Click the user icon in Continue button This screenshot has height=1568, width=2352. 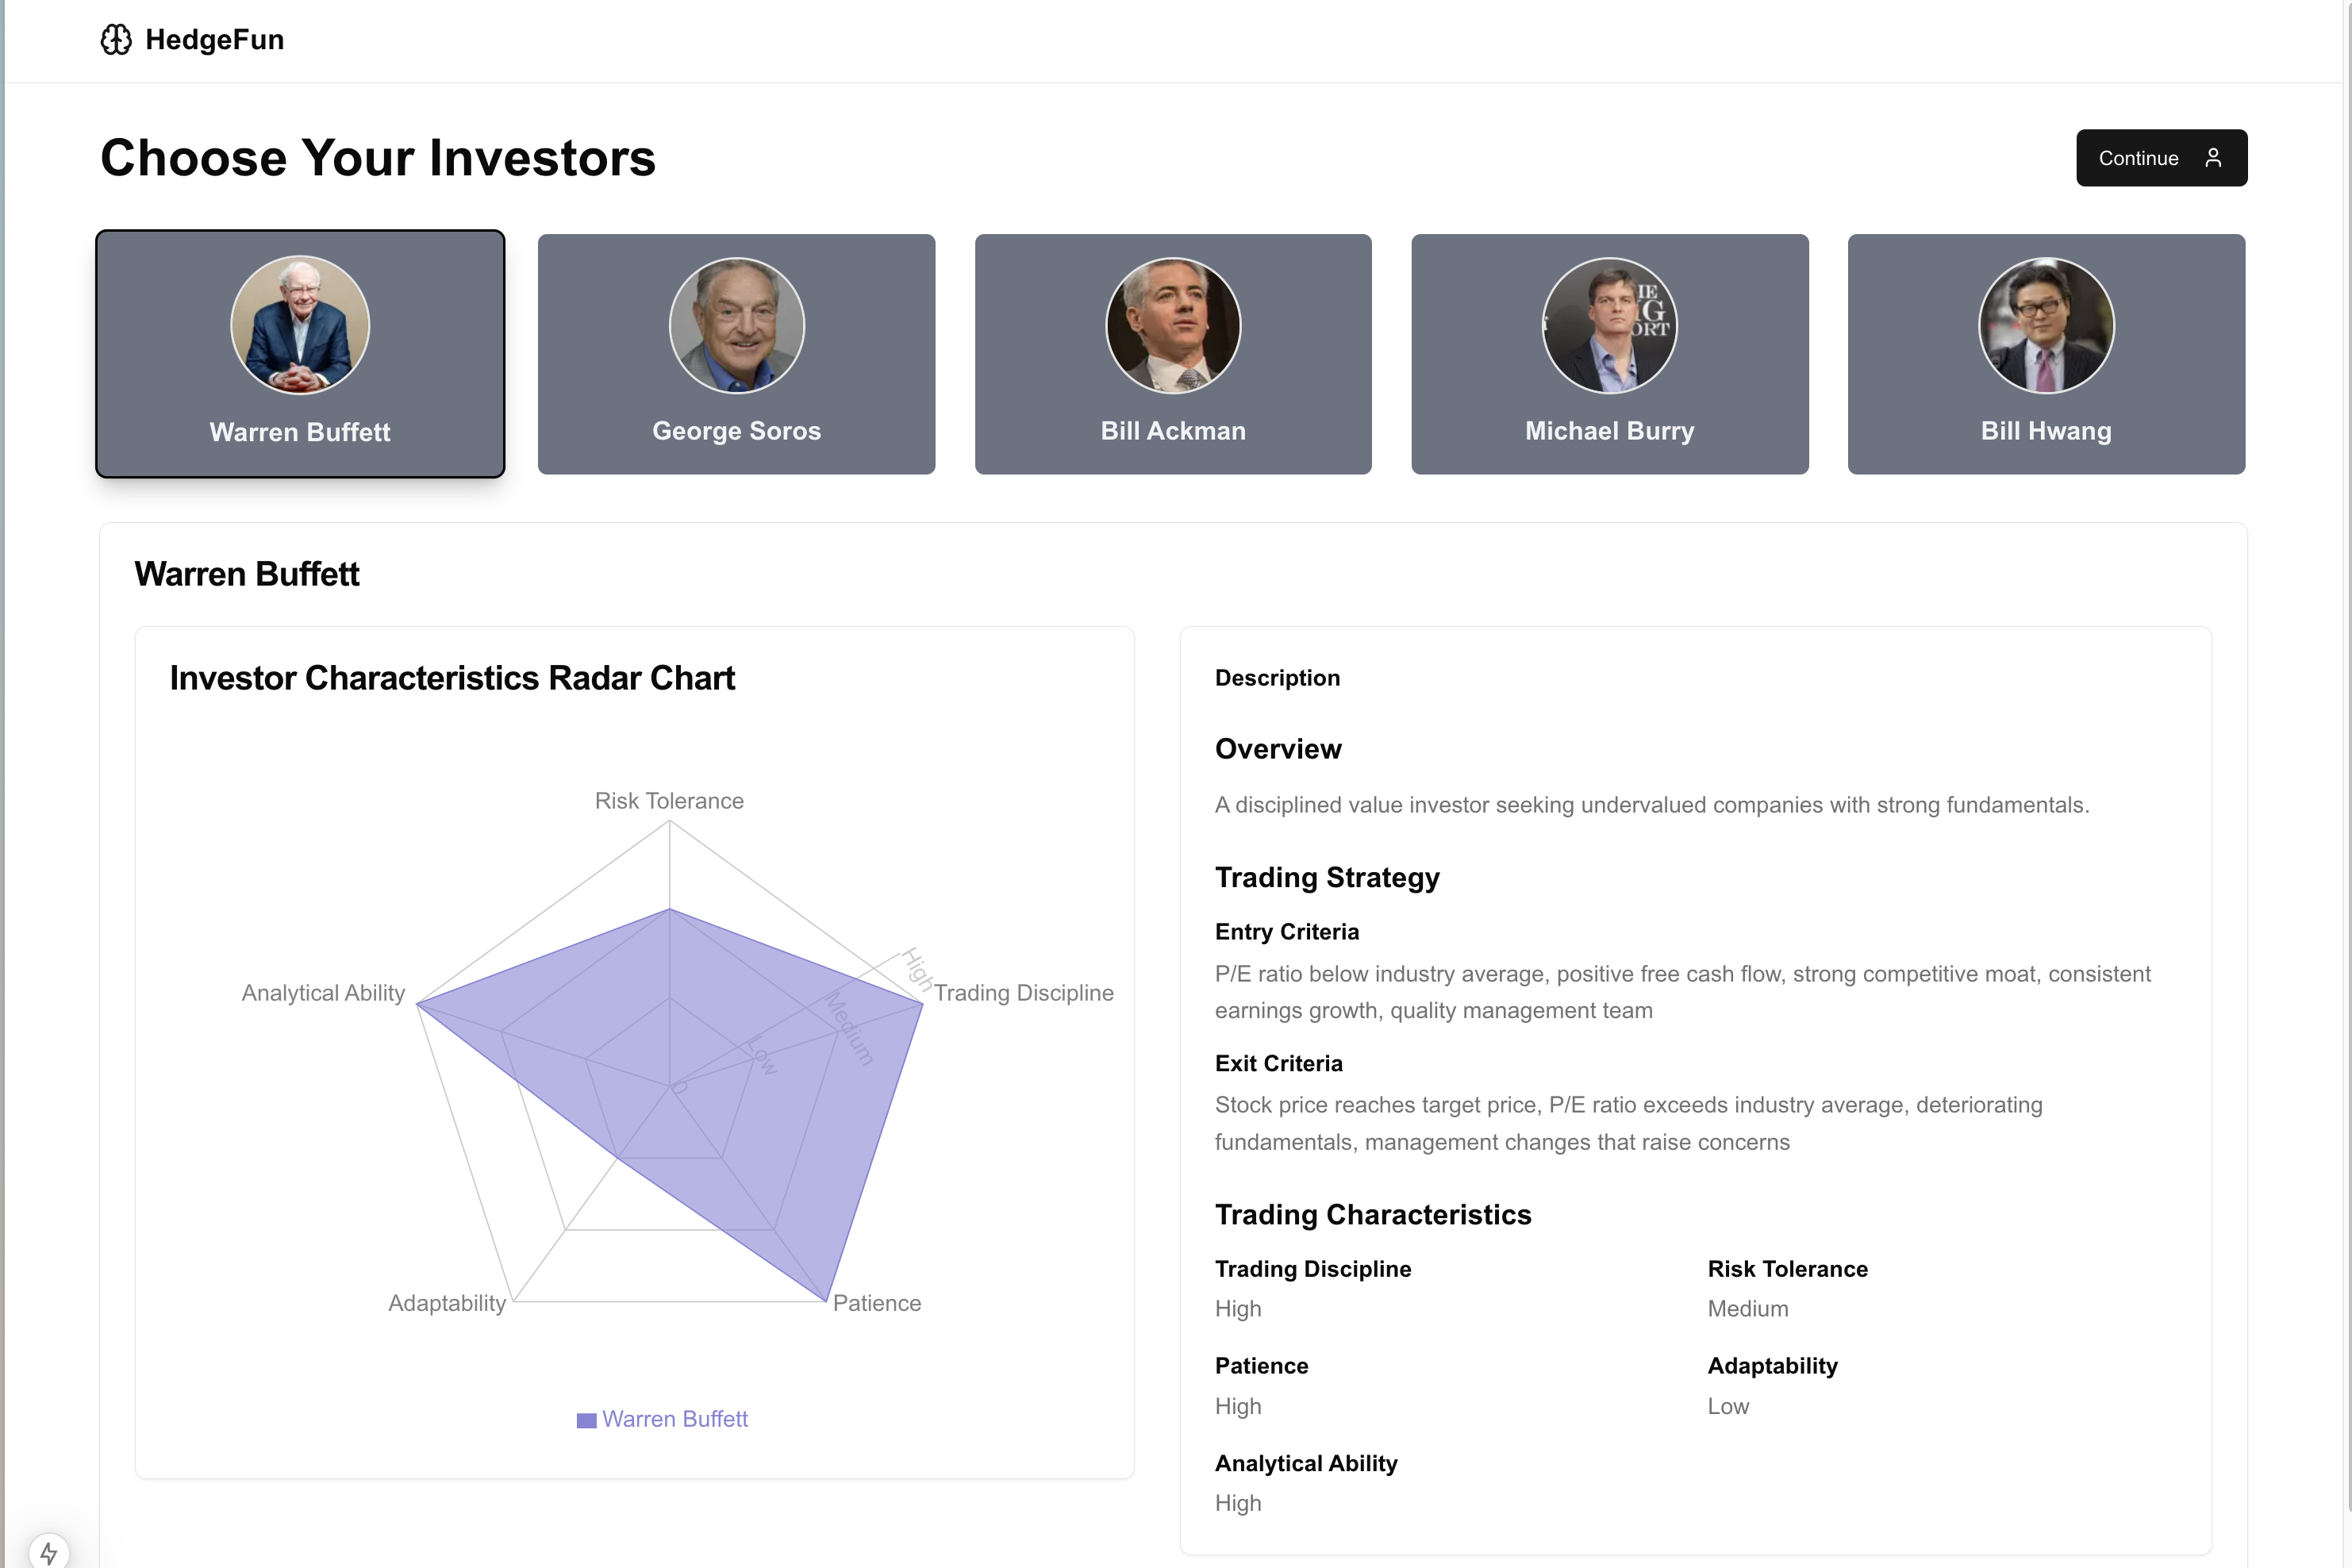(2213, 158)
